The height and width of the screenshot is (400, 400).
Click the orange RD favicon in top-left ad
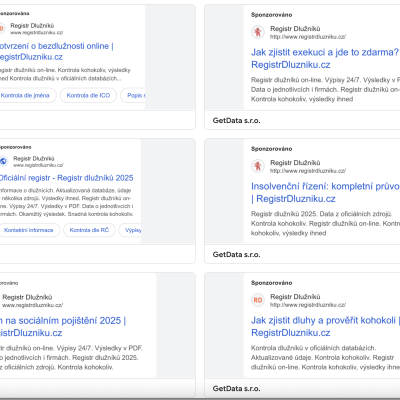[2, 29]
